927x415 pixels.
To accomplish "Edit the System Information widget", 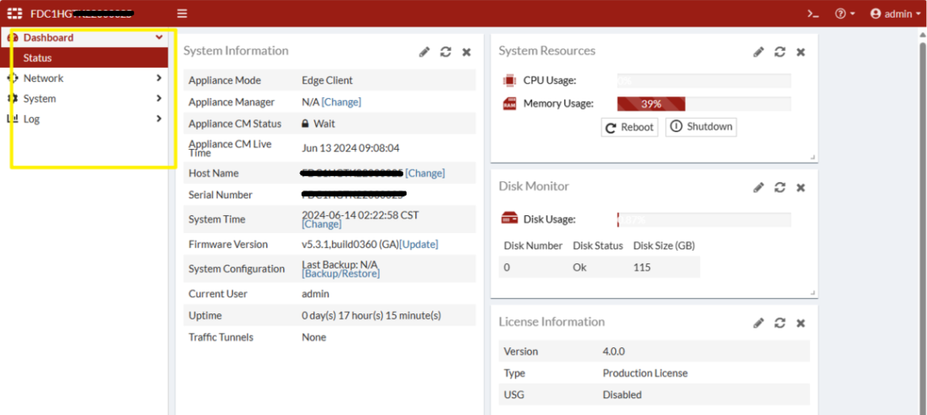I will (x=424, y=52).
